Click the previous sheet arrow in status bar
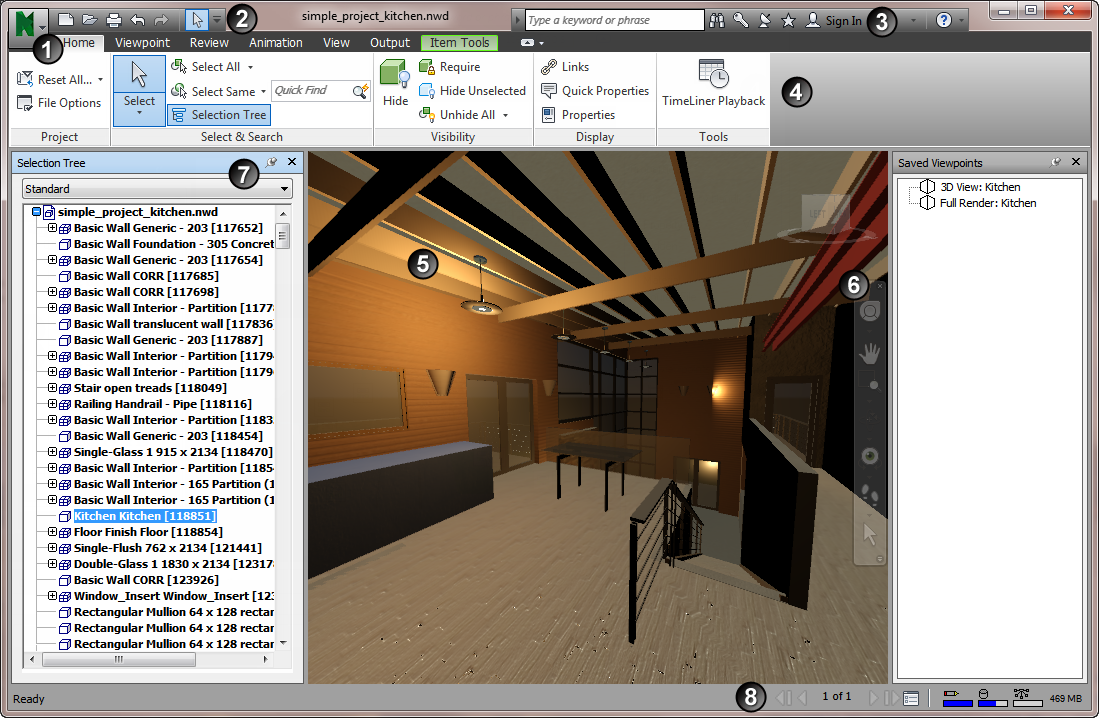Image resolution: width=1099 pixels, height=718 pixels. point(803,698)
